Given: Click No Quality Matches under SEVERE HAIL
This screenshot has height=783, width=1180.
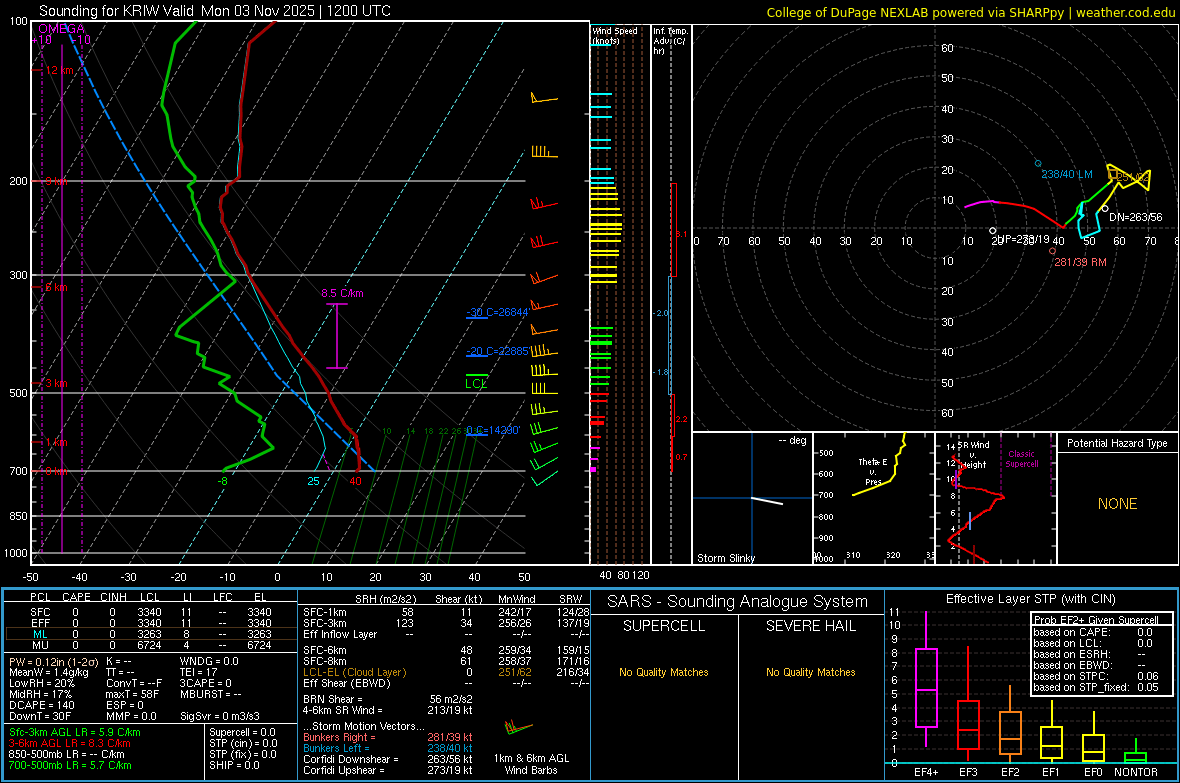Looking at the screenshot, I should click(x=810, y=672).
